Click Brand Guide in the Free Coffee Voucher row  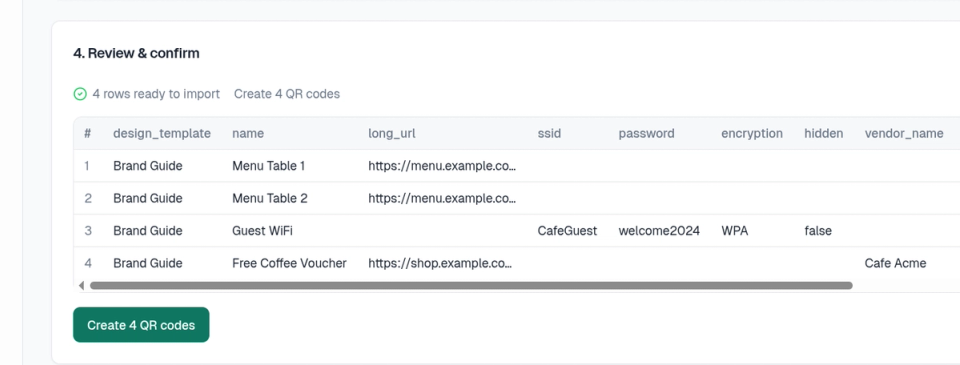148,263
